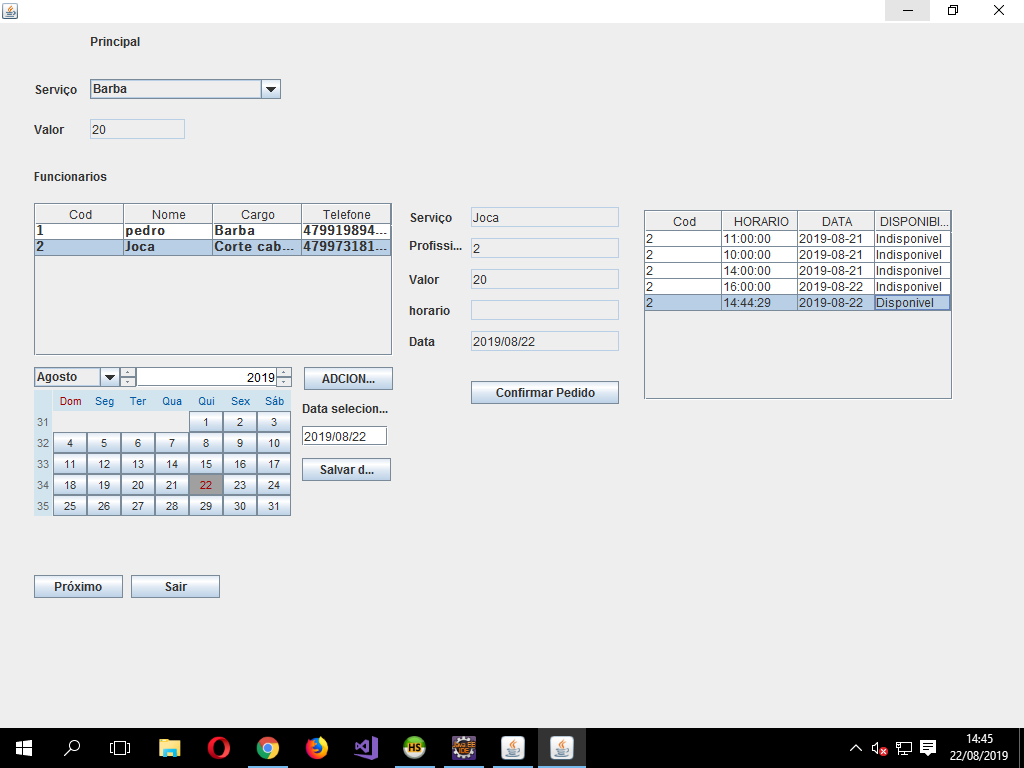This screenshot has width=1024, height=768.
Task: Click the empty horario field
Action: [x=545, y=310]
